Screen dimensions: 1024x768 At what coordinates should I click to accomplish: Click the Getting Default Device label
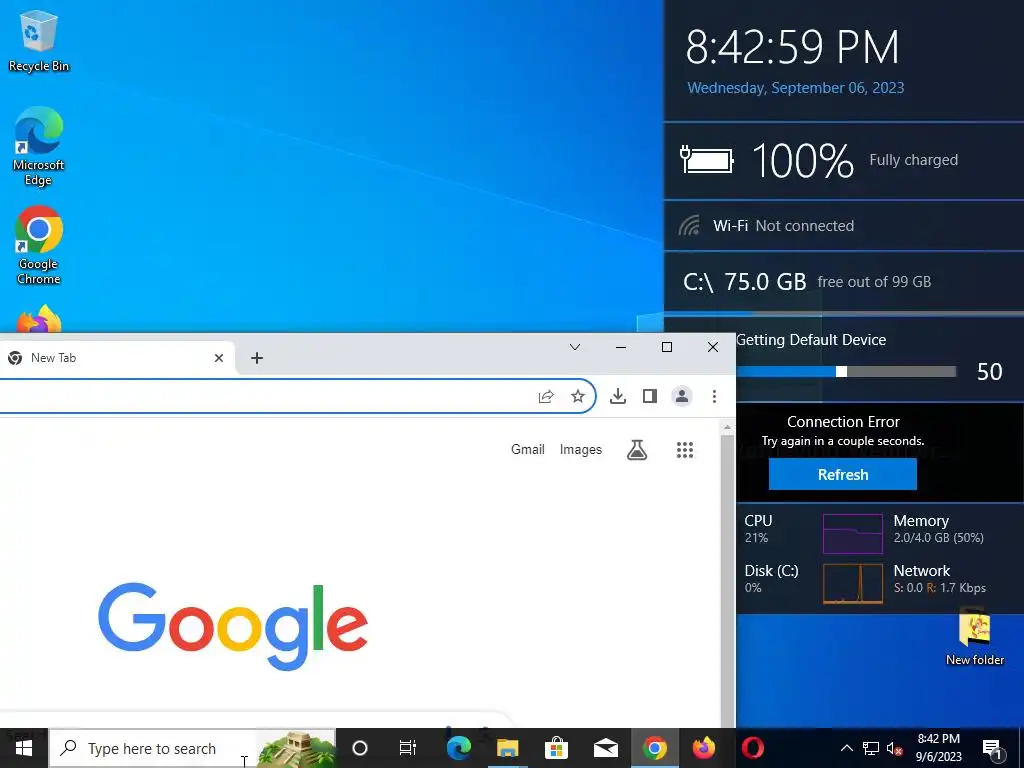tap(811, 340)
